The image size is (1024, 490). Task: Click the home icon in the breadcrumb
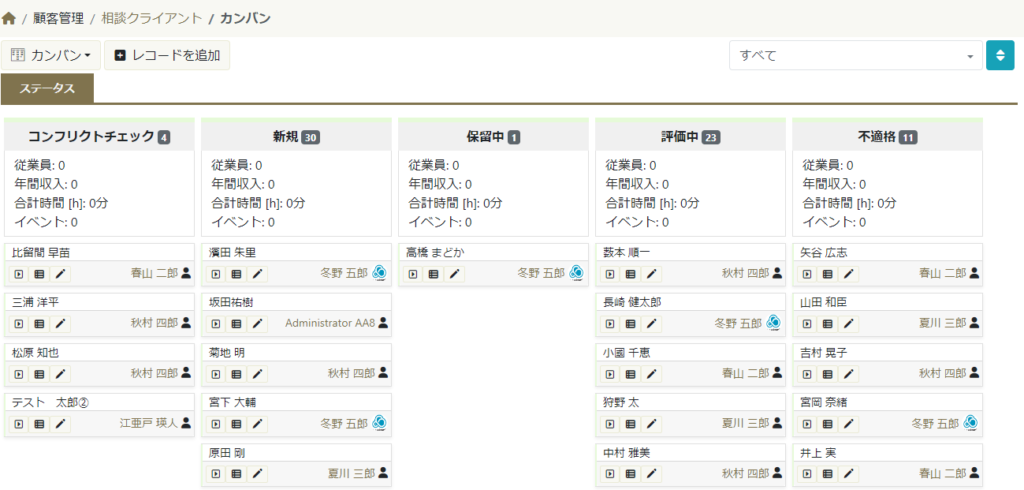(10, 18)
